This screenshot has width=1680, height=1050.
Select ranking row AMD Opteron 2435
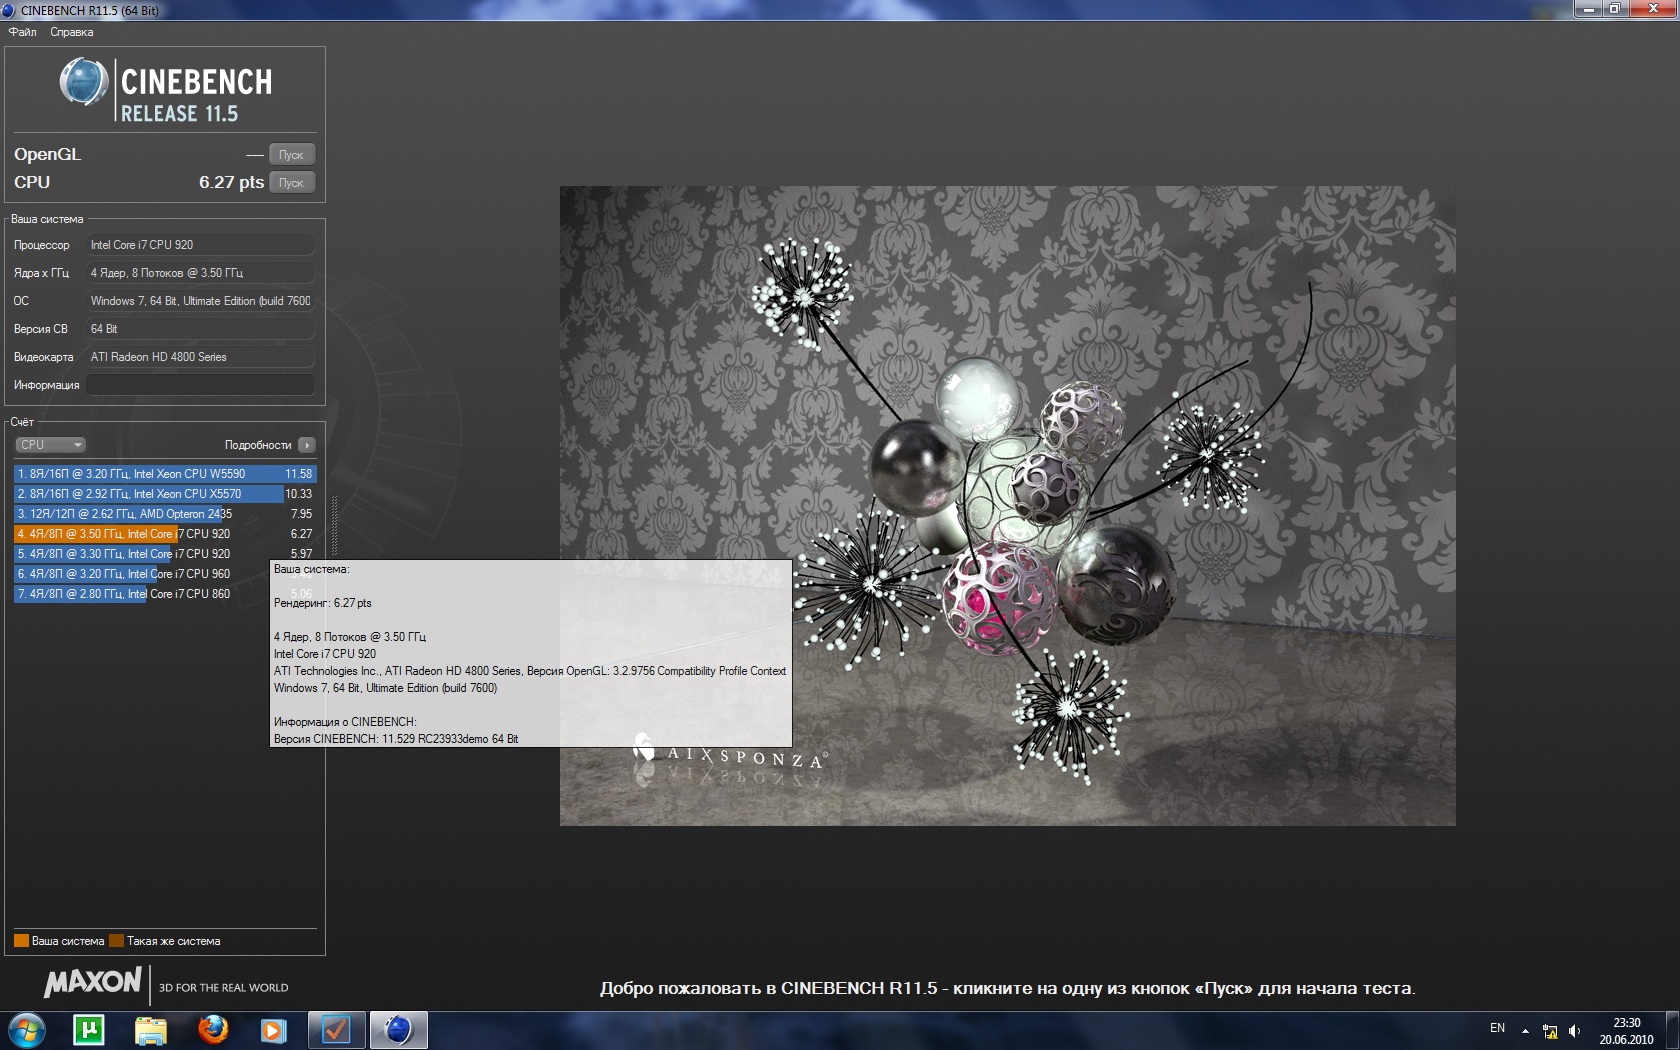(165, 514)
